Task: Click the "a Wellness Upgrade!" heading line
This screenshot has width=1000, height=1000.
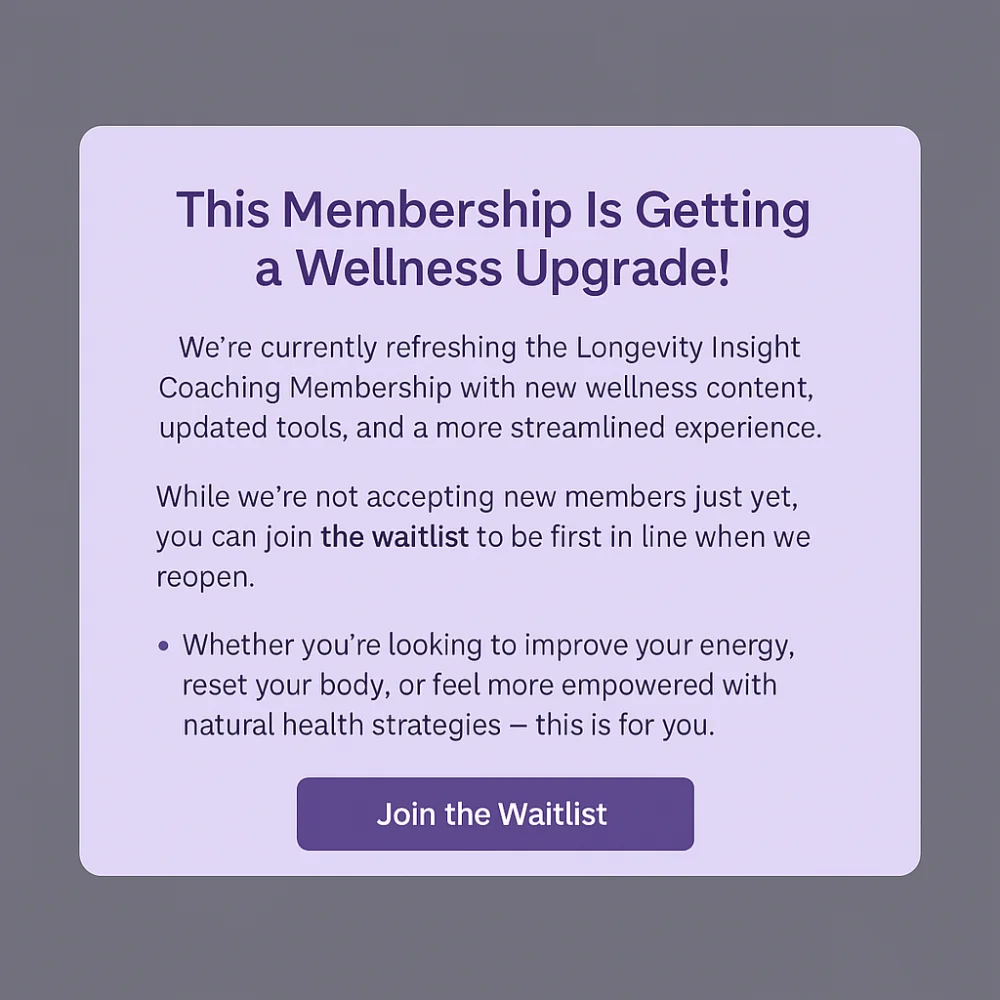Action: point(492,268)
